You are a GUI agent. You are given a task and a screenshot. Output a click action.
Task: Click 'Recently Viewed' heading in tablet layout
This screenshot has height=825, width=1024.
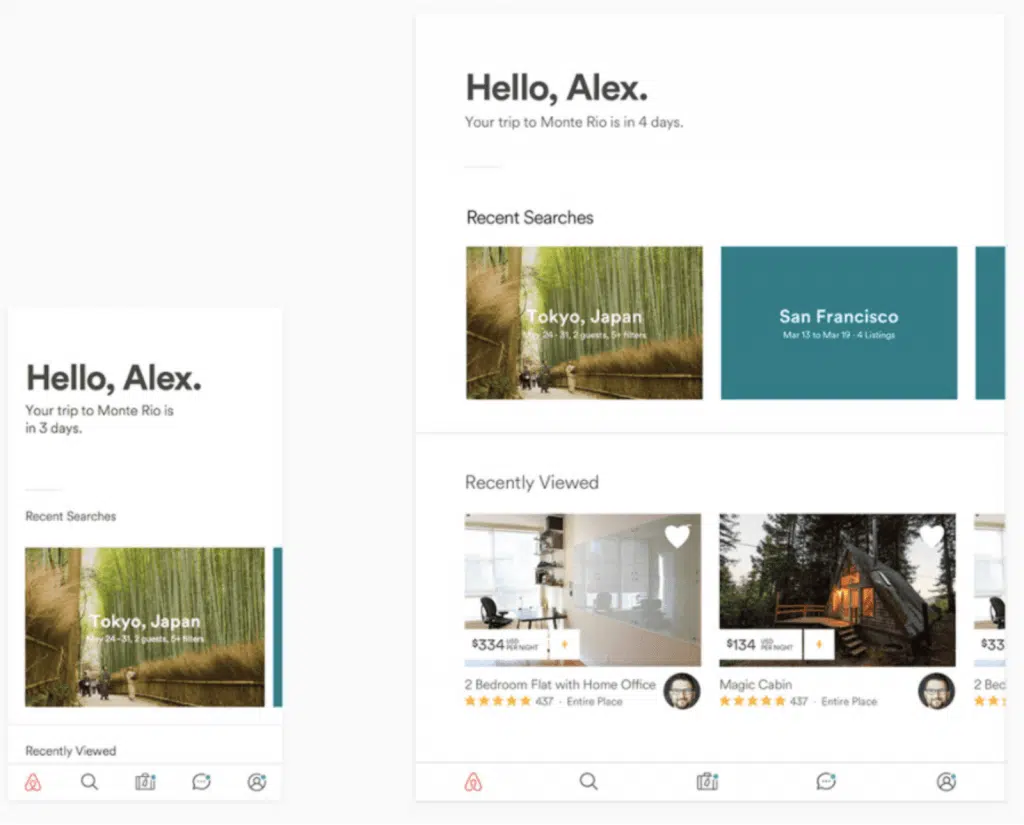[x=532, y=483]
